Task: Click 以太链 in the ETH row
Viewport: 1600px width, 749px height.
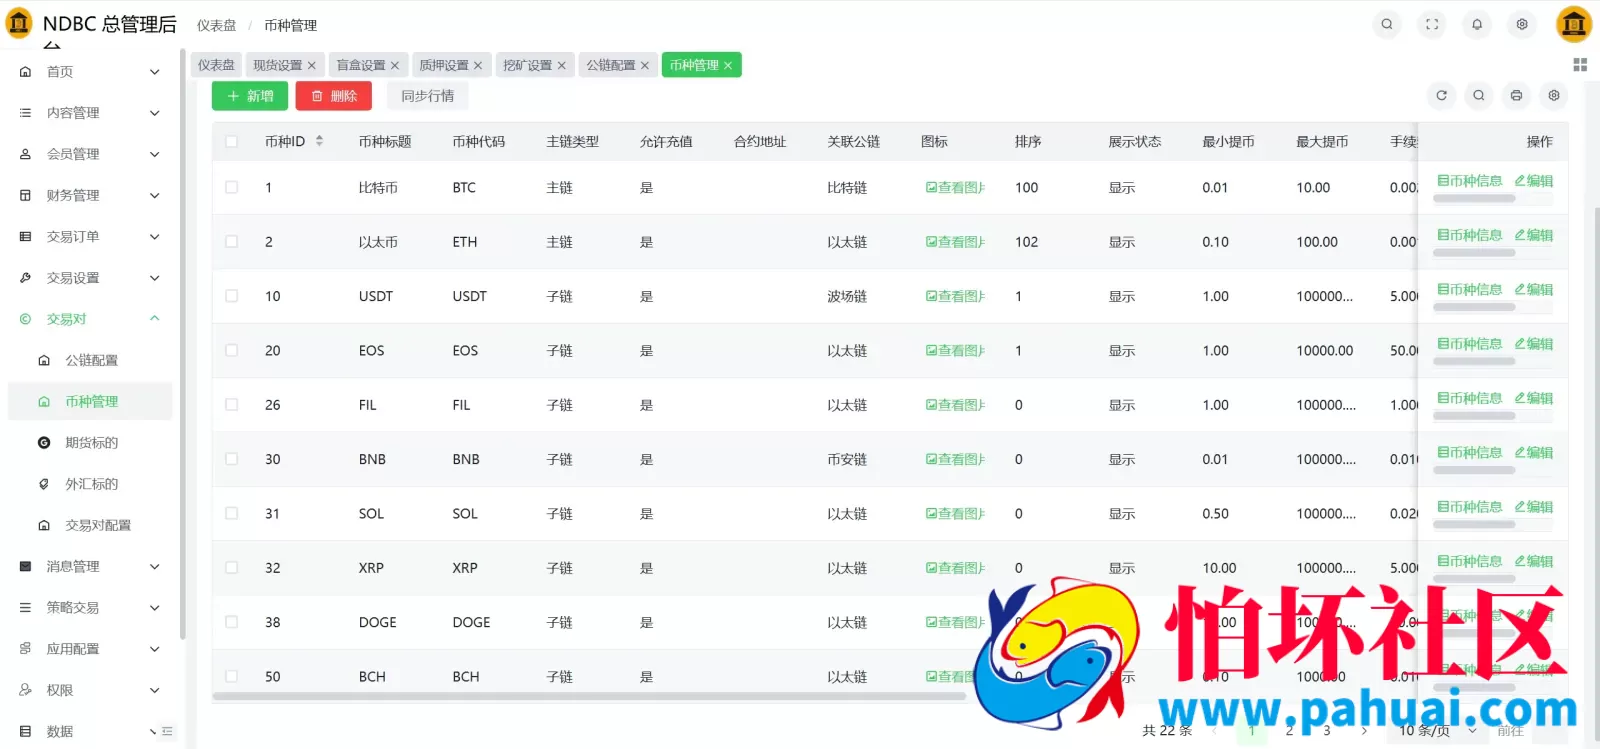Action: pyautogui.click(x=847, y=242)
